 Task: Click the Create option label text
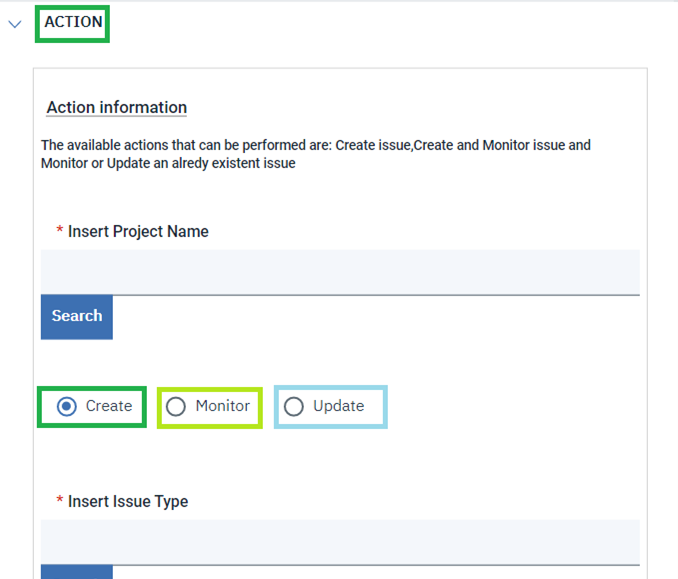coord(109,406)
